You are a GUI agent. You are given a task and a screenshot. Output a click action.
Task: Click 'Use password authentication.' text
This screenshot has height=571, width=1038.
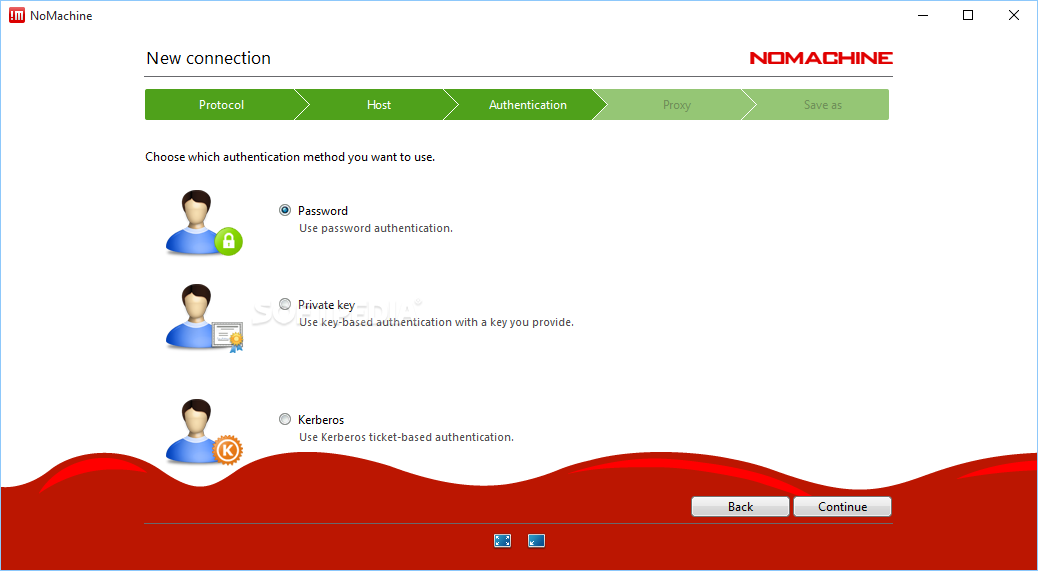coord(376,228)
